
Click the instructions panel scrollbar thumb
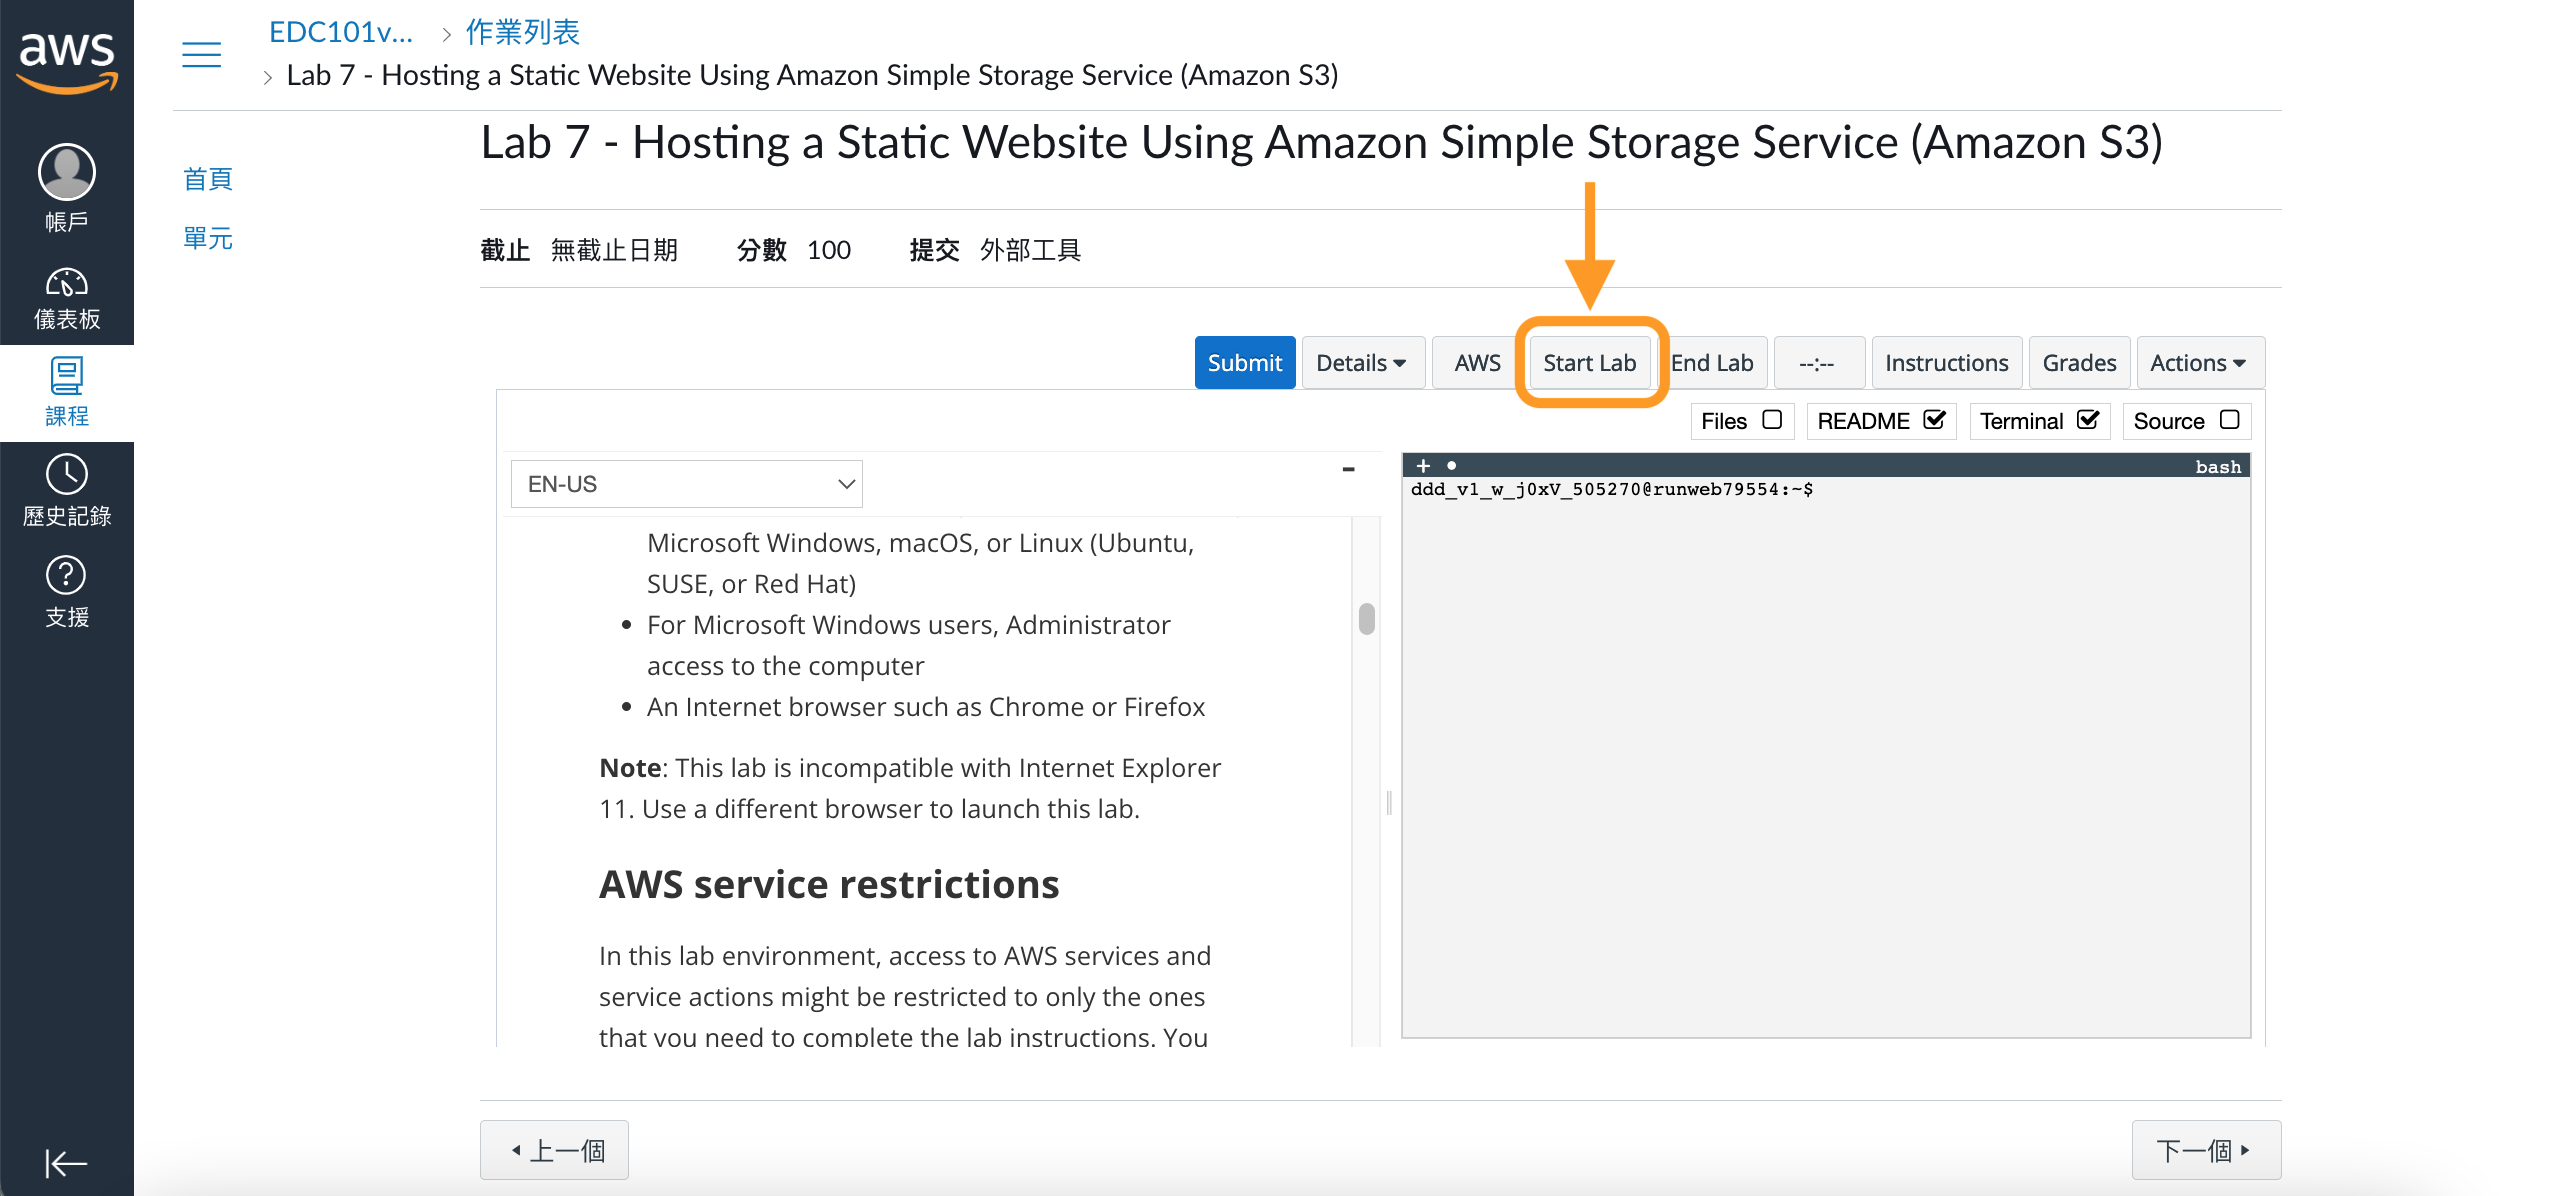1366,619
